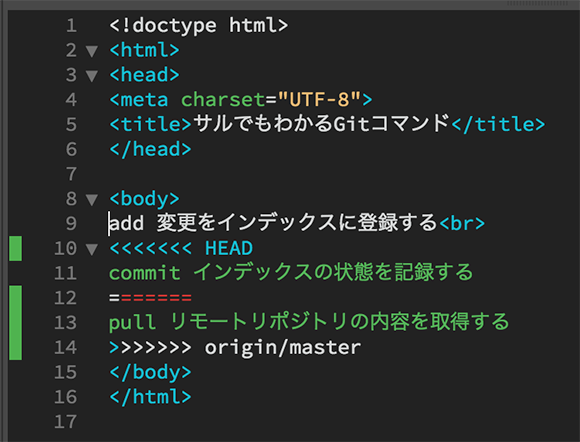The height and width of the screenshot is (442, 580).
Task: Select line number 12 in the gutter
Action: pyautogui.click(x=65, y=298)
